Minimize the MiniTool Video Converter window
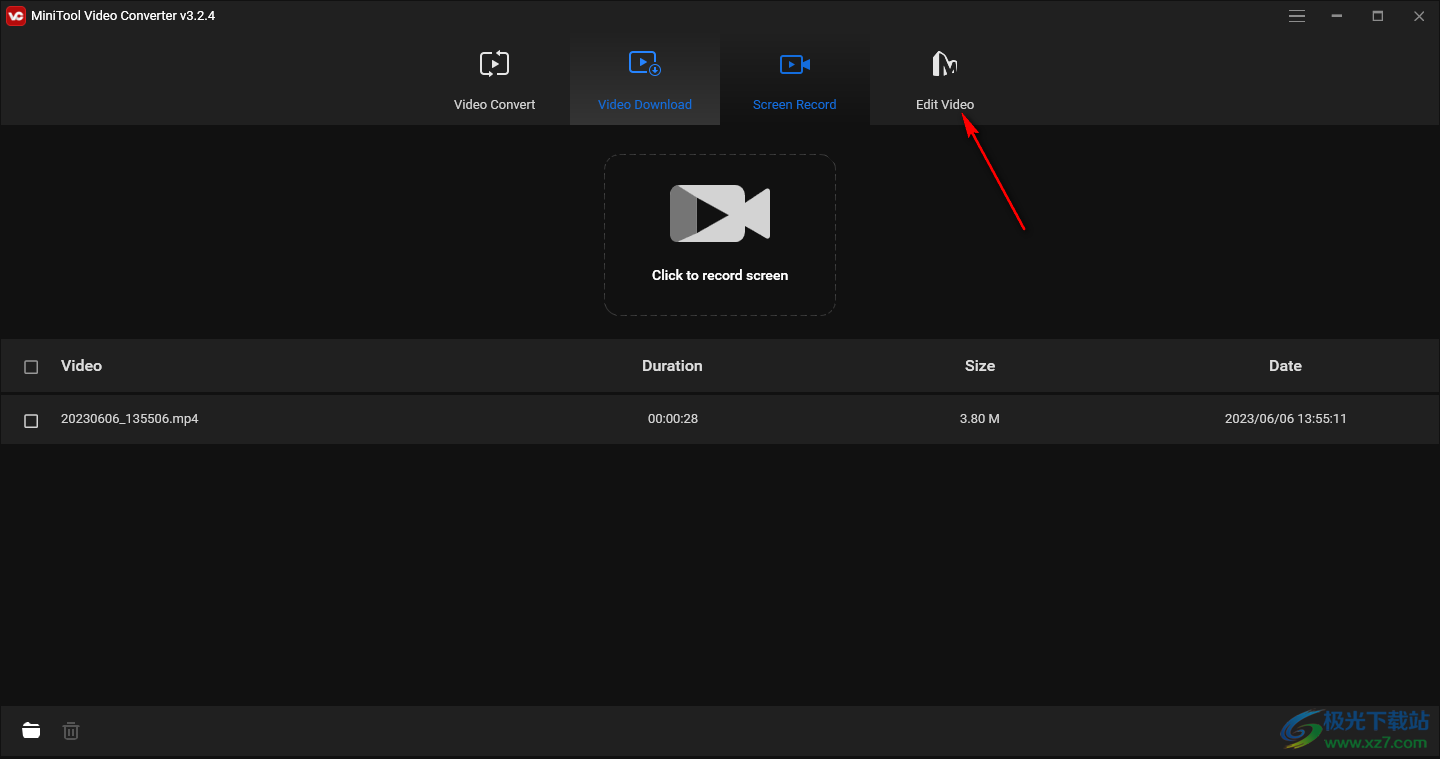The width and height of the screenshot is (1440, 759). 1337,16
